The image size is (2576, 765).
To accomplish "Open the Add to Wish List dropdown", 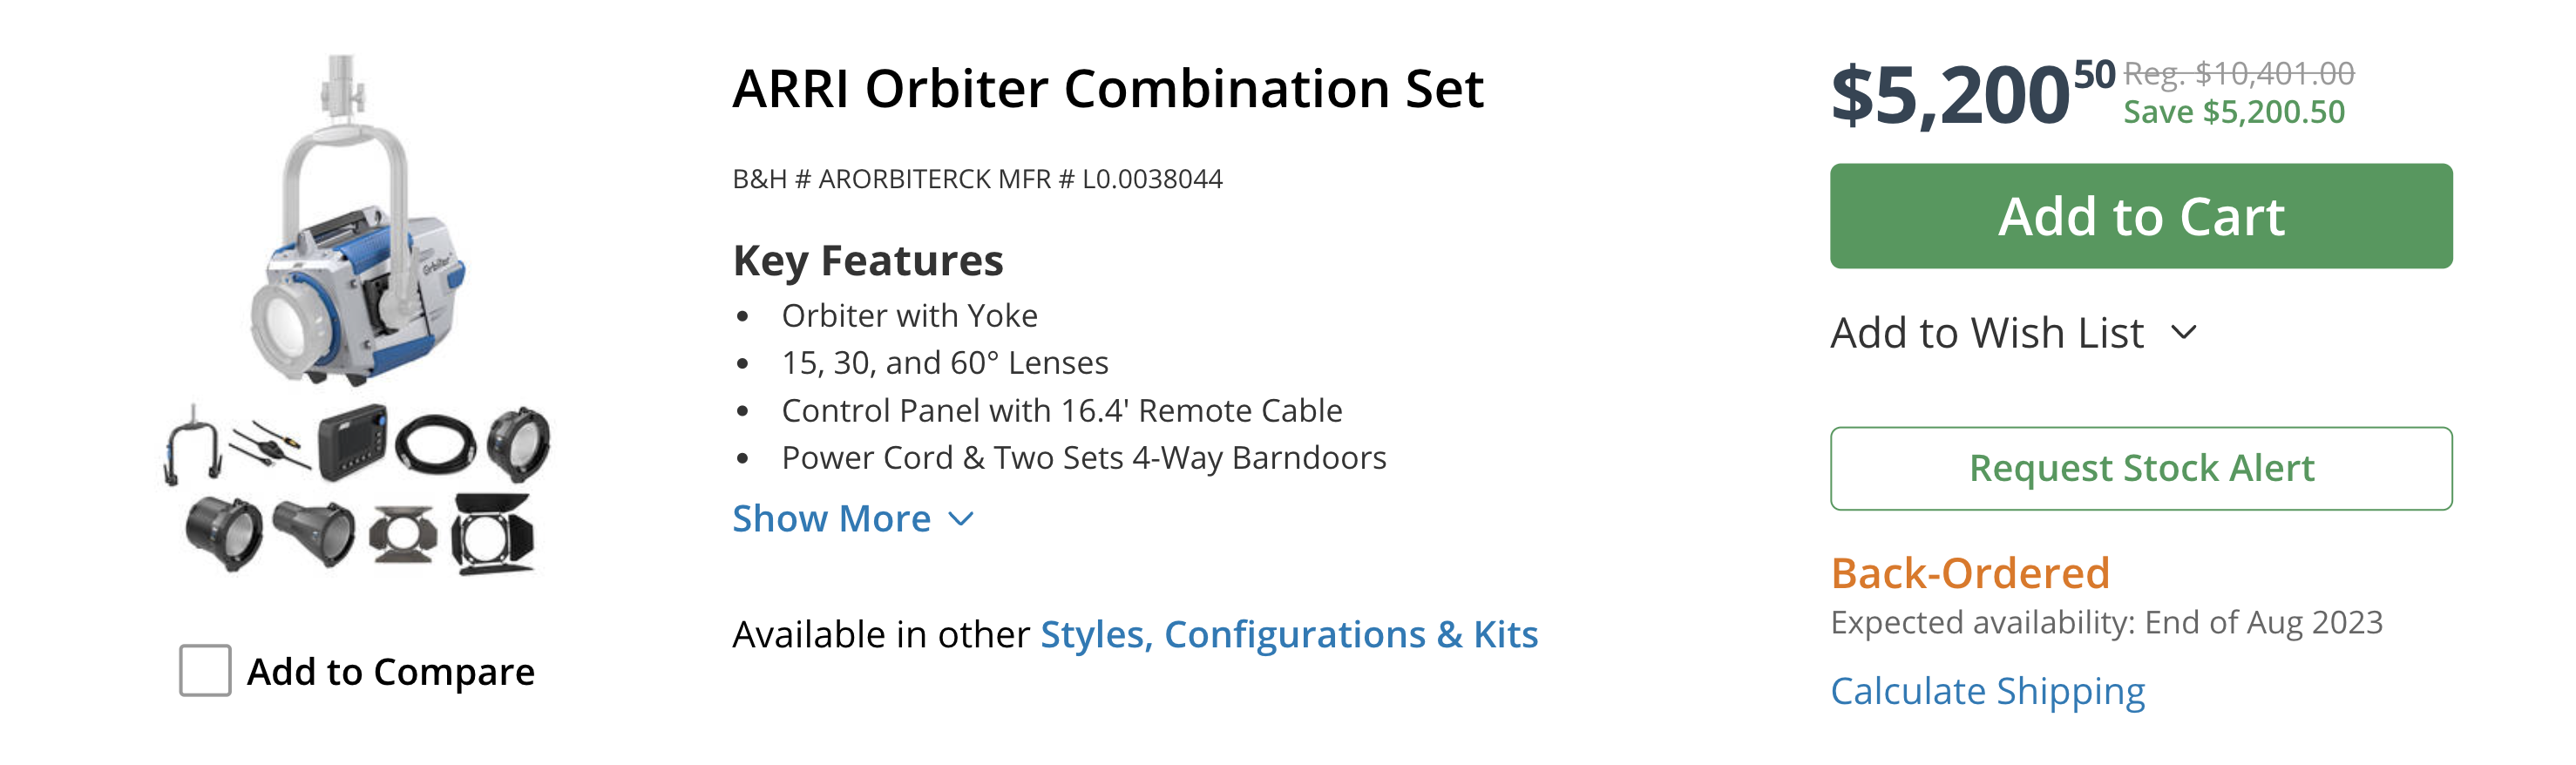I will click(x=1986, y=333).
